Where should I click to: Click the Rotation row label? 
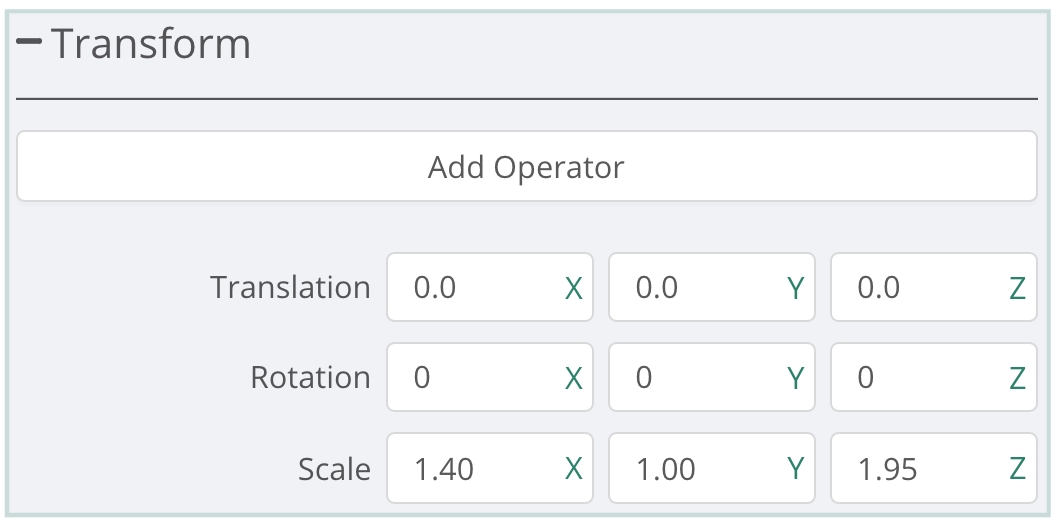tap(310, 378)
